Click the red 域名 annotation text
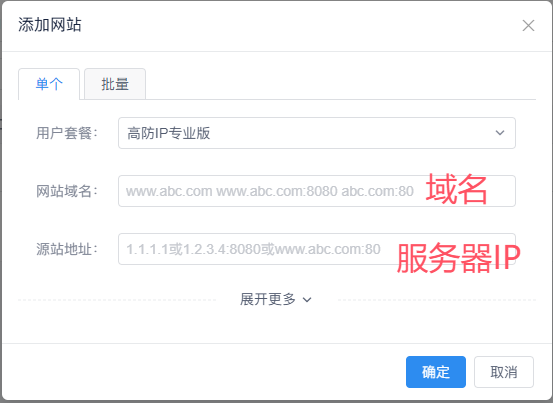This screenshot has height=403, width=553. 456,189
